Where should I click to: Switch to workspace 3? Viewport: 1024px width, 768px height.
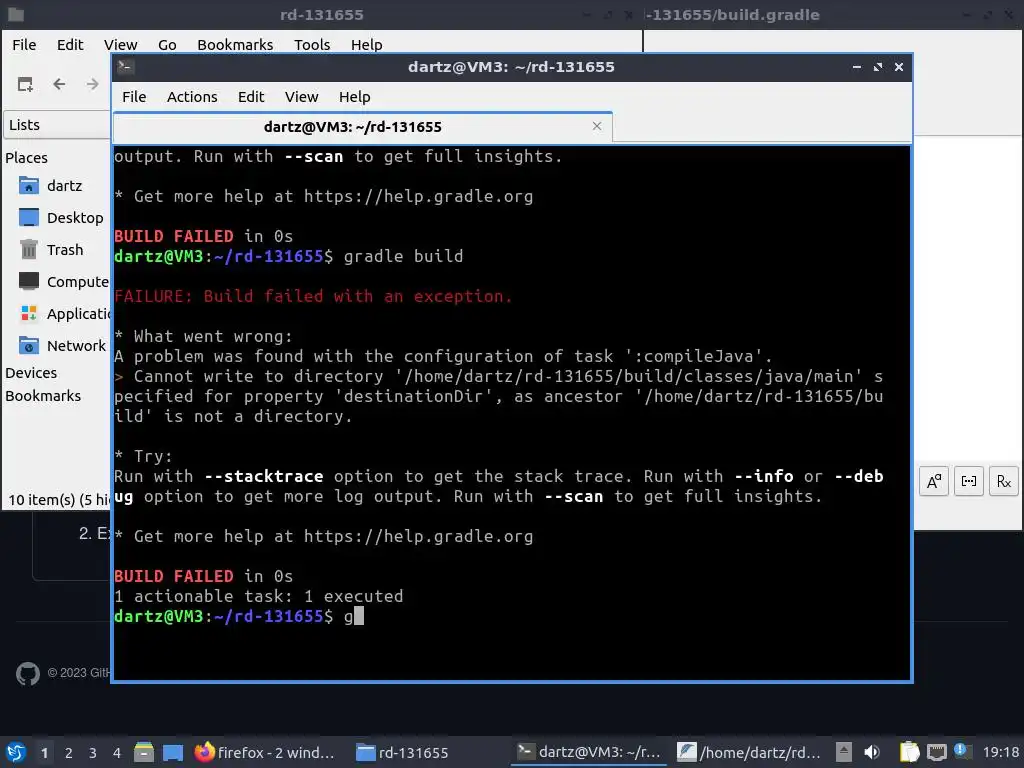coord(93,753)
